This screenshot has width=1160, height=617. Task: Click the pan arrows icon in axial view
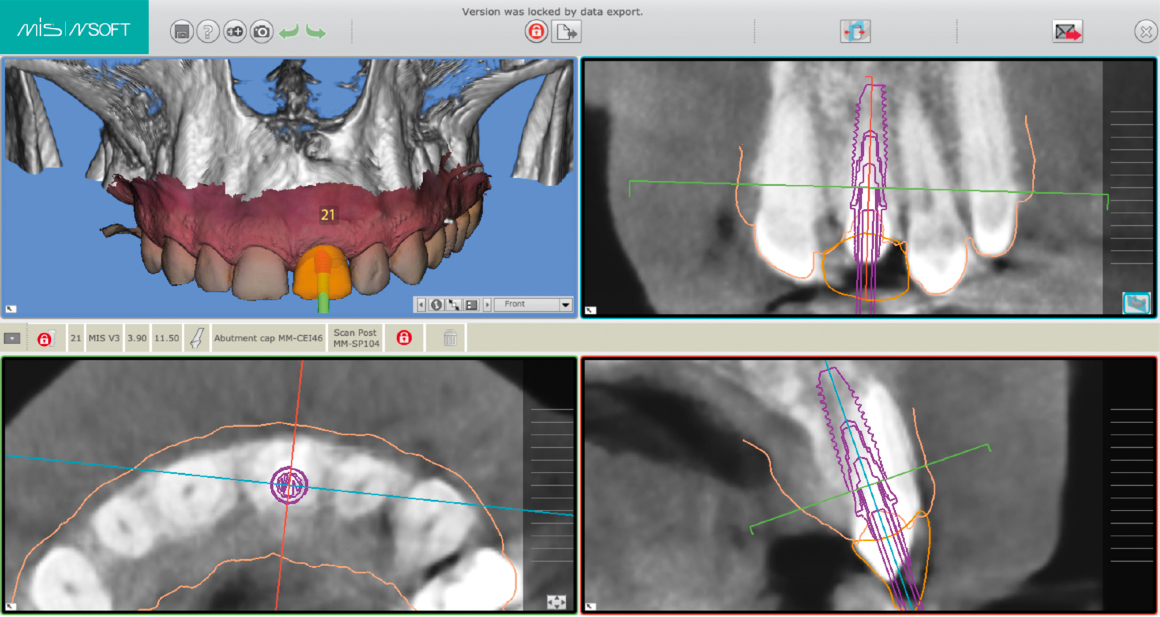(x=557, y=602)
